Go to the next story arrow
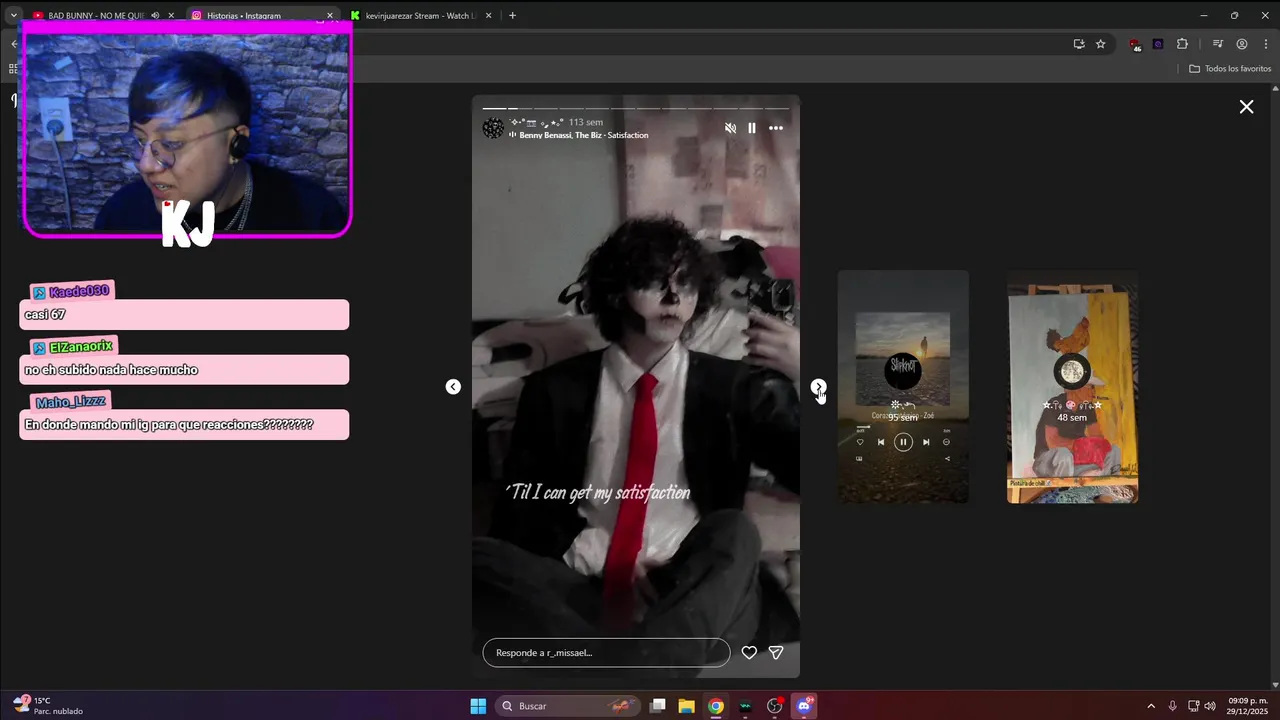 [x=818, y=386]
